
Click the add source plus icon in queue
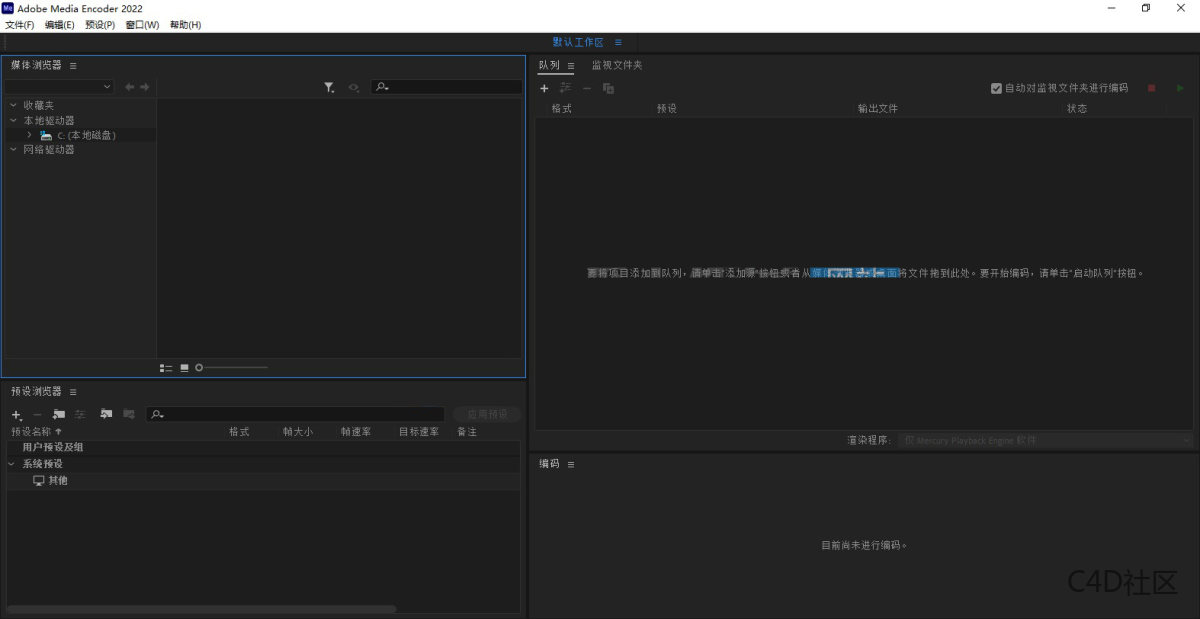point(545,88)
